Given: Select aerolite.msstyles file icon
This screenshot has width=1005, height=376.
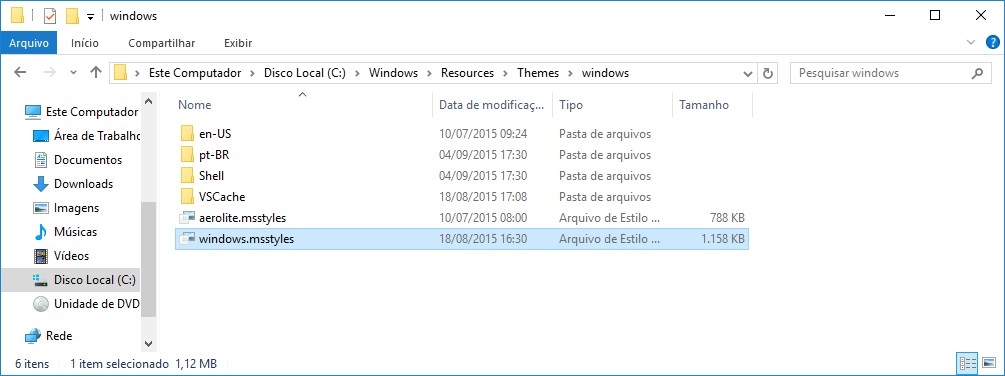Looking at the screenshot, I should point(187,218).
